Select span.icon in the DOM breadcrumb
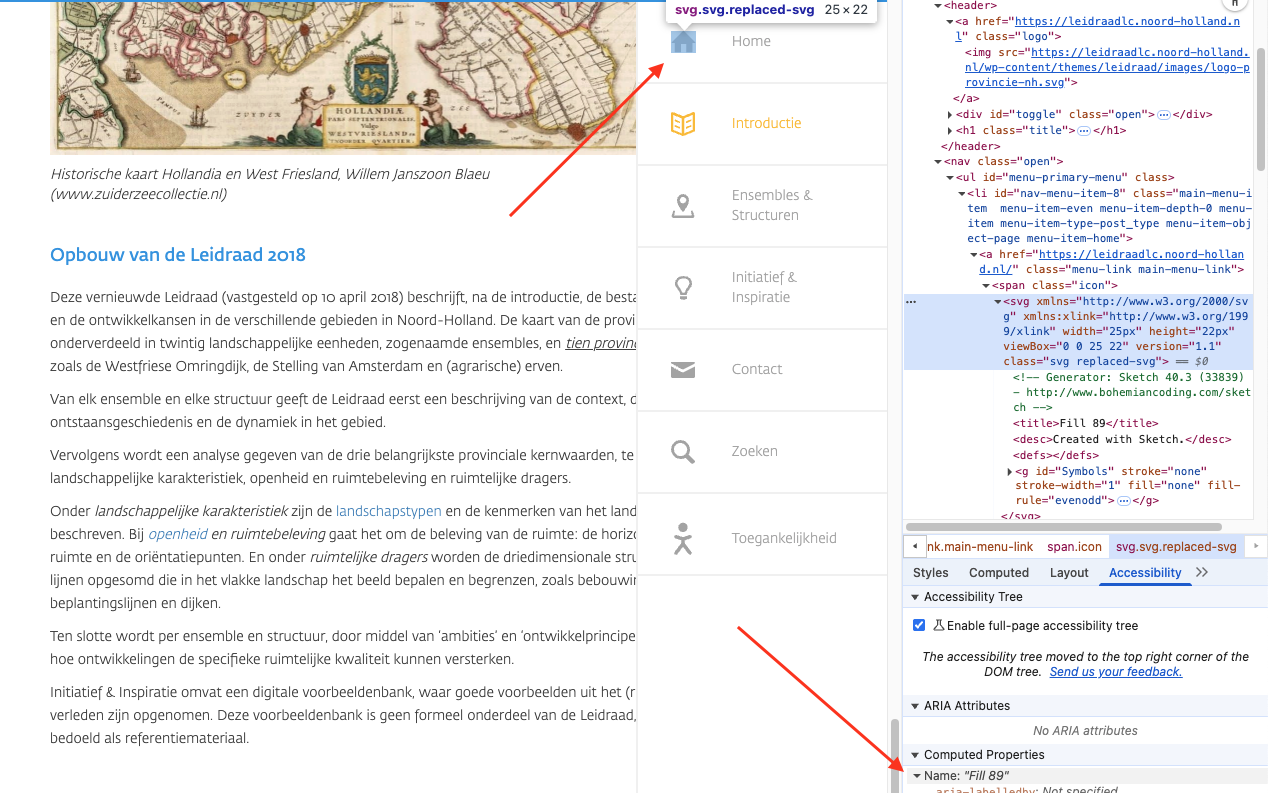Viewport: 1268px width, 793px height. [x=1074, y=547]
